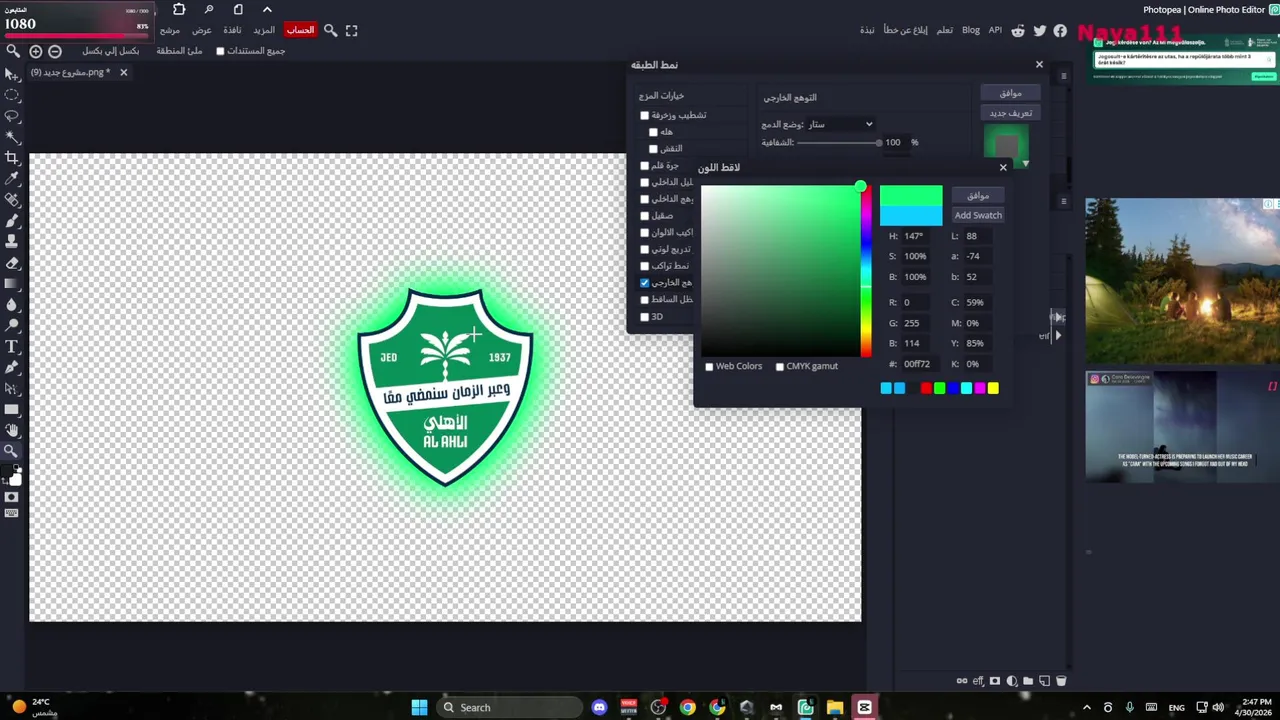Uncheck the outer glow style checkbox
Image resolution: width=1280 pixels, height=720 pixels.
(x=645, y=283)
